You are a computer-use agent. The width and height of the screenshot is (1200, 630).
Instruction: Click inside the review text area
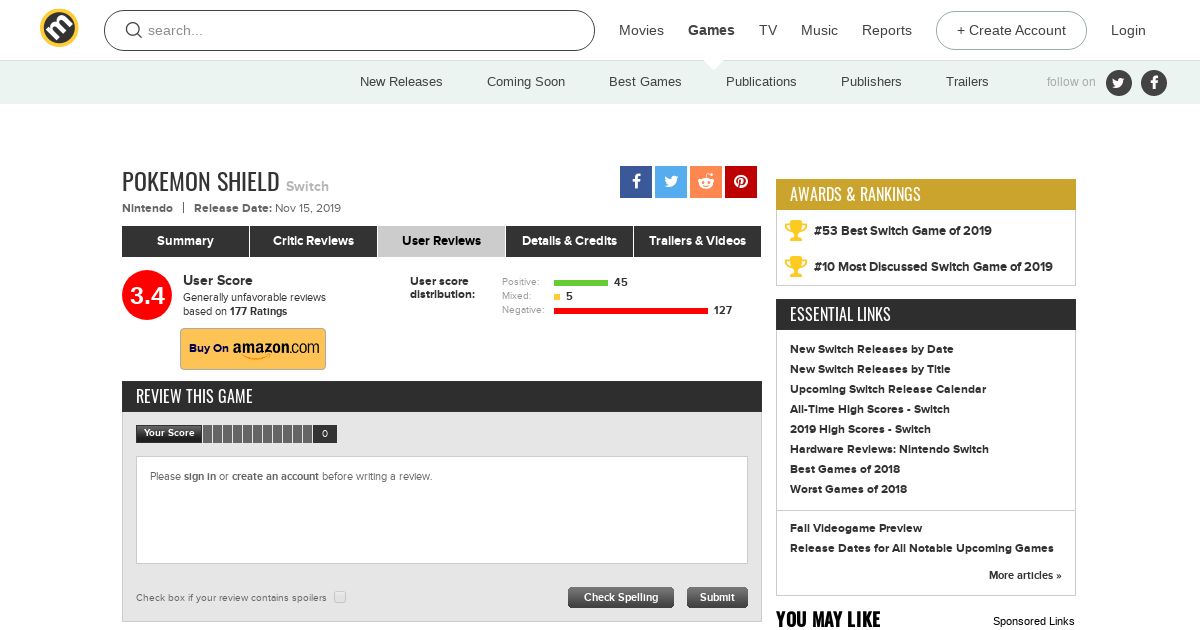pos(442,510)
